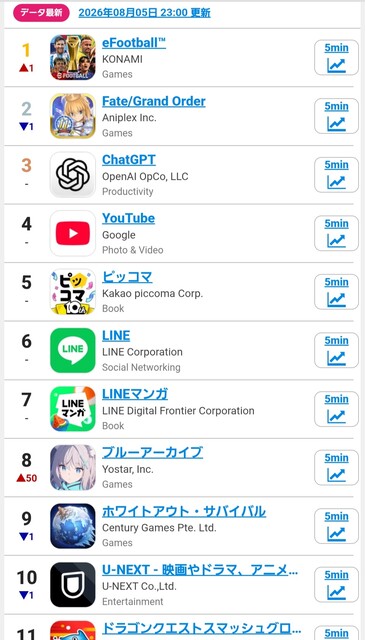Open the ホワイトアウト・サバイバル globe icon

tap(73, 526)
